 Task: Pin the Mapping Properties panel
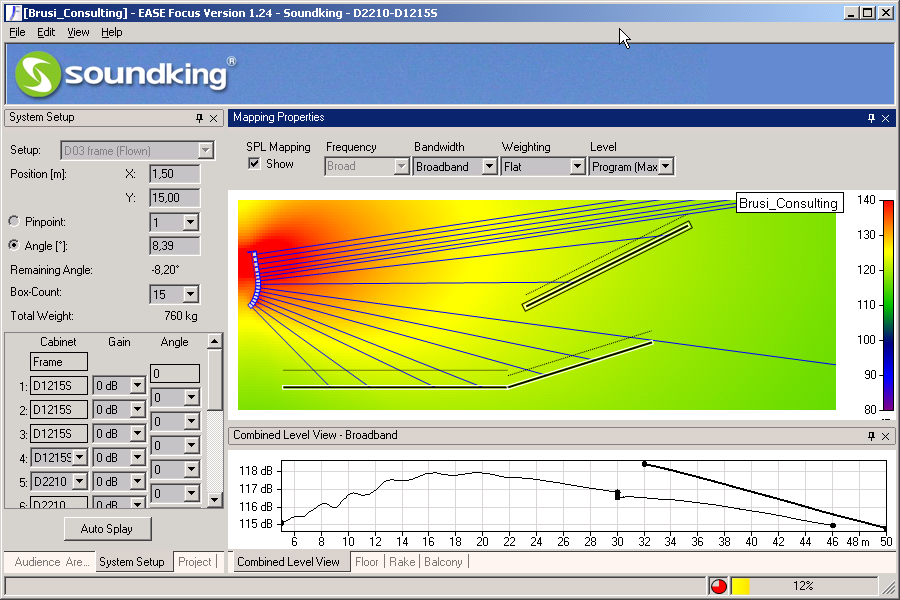click(x=871, y=118)
